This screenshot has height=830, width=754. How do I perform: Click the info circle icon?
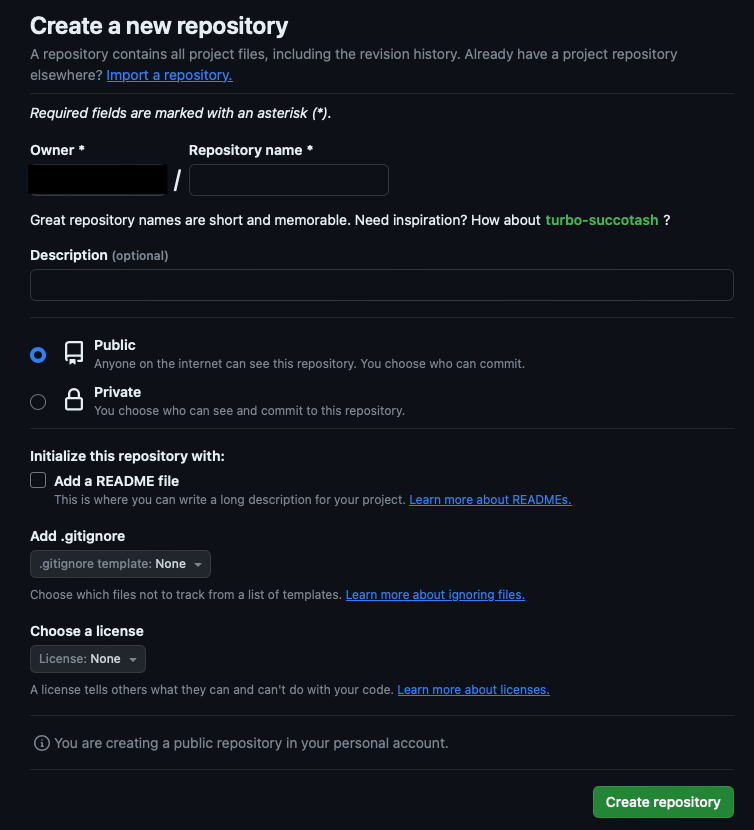[x=42, y=743]
